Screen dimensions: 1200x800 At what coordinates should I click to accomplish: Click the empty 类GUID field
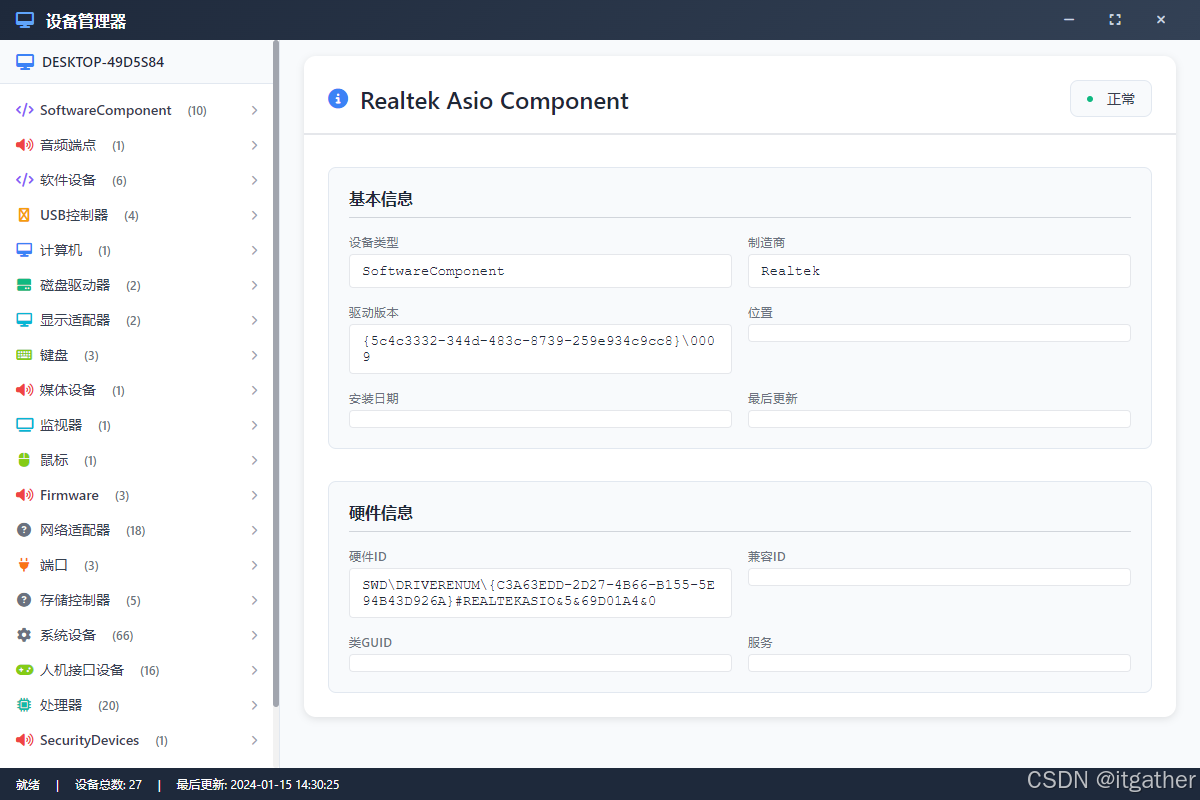(x=540, y=663)
